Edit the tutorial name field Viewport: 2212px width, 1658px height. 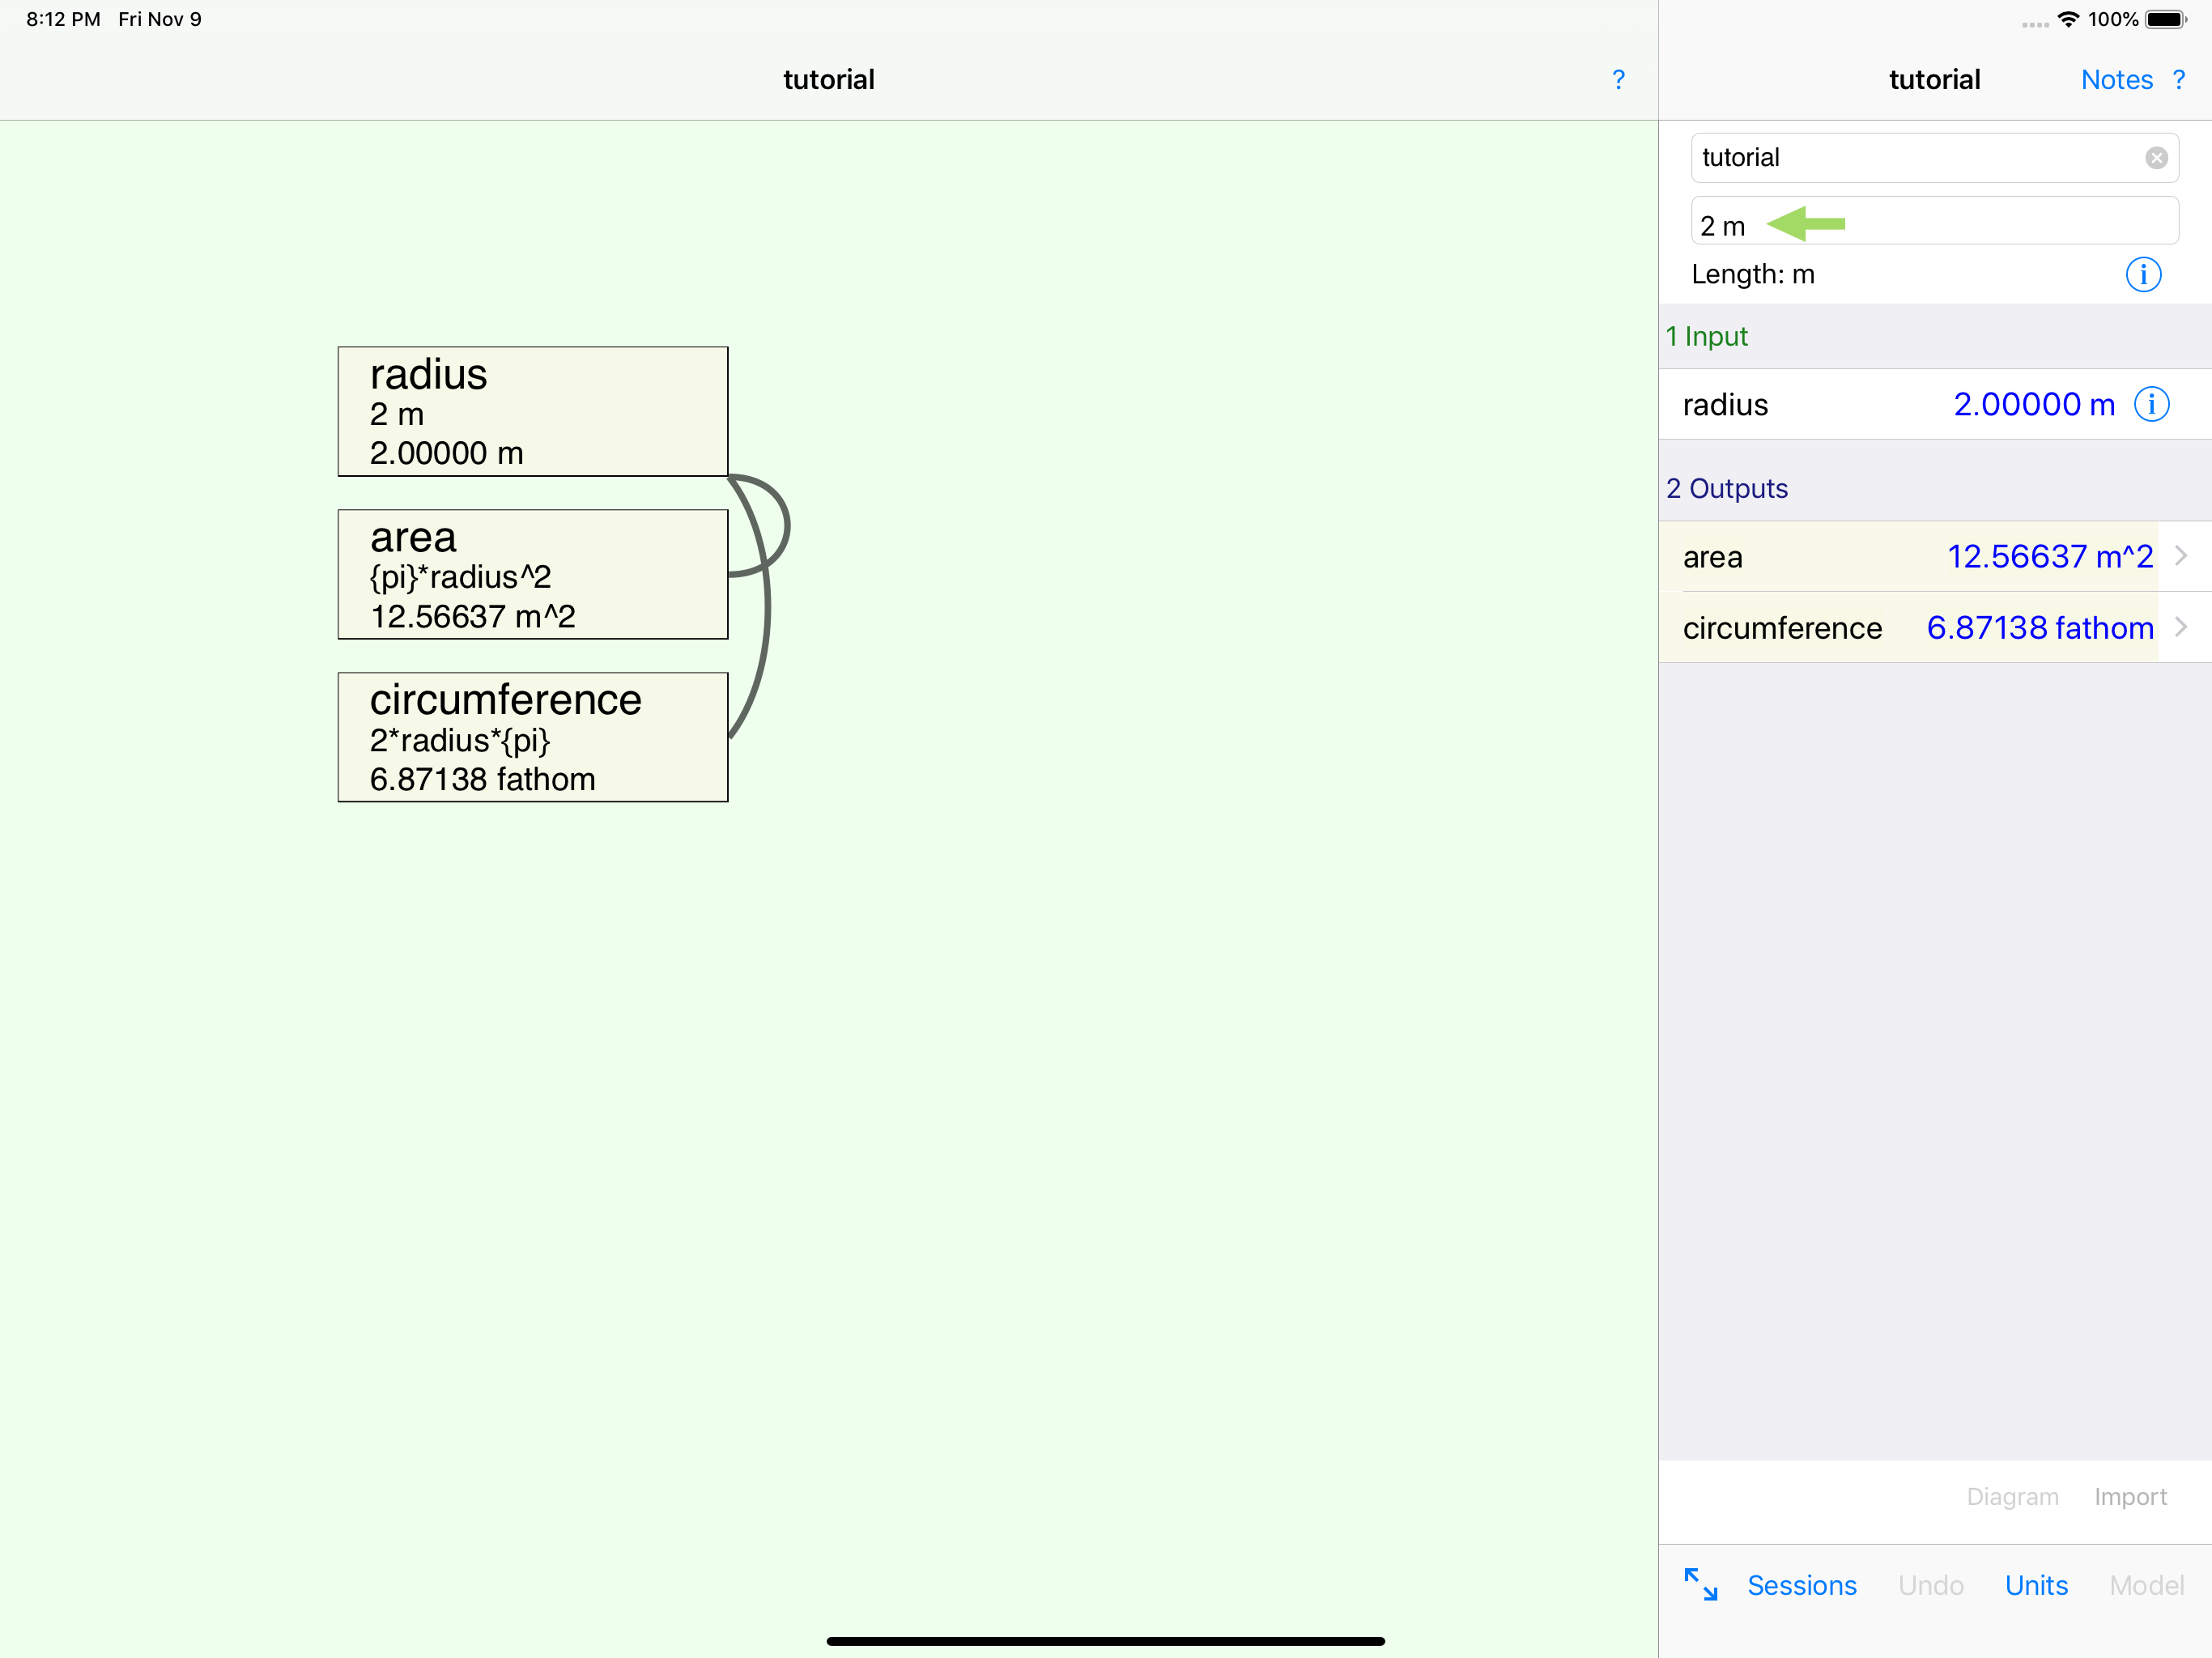[x=1934, y=158]
